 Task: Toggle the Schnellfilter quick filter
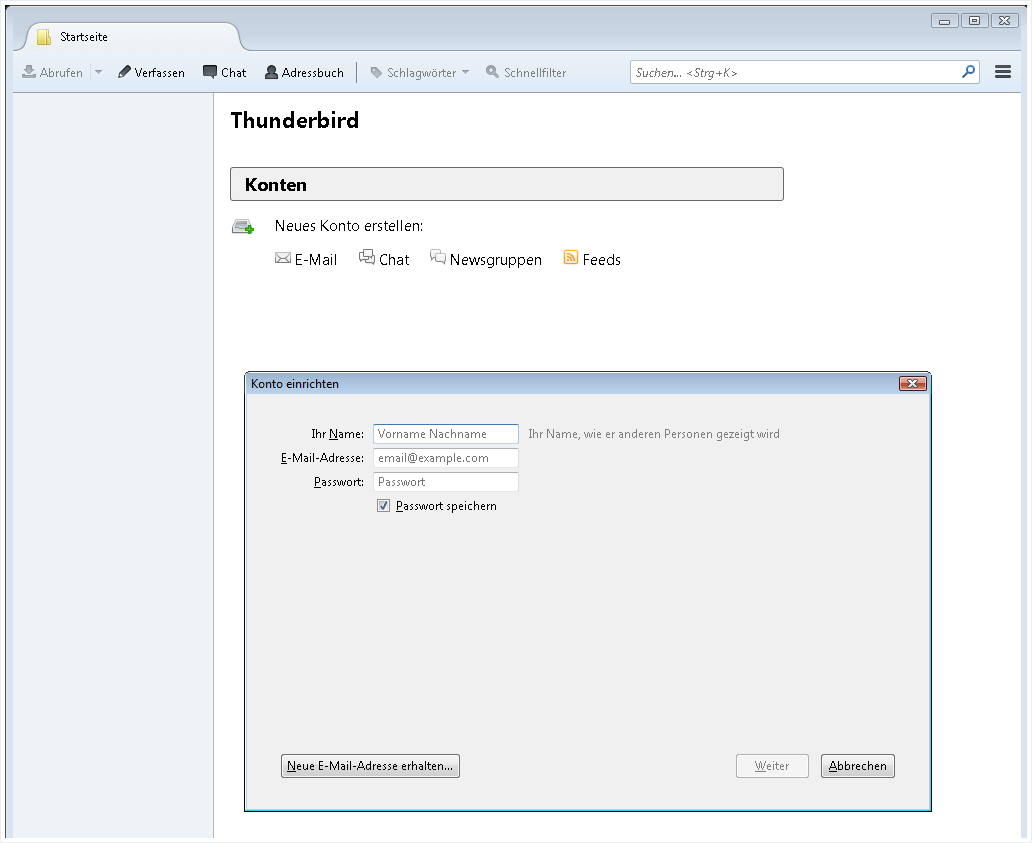tap(526, 72)
